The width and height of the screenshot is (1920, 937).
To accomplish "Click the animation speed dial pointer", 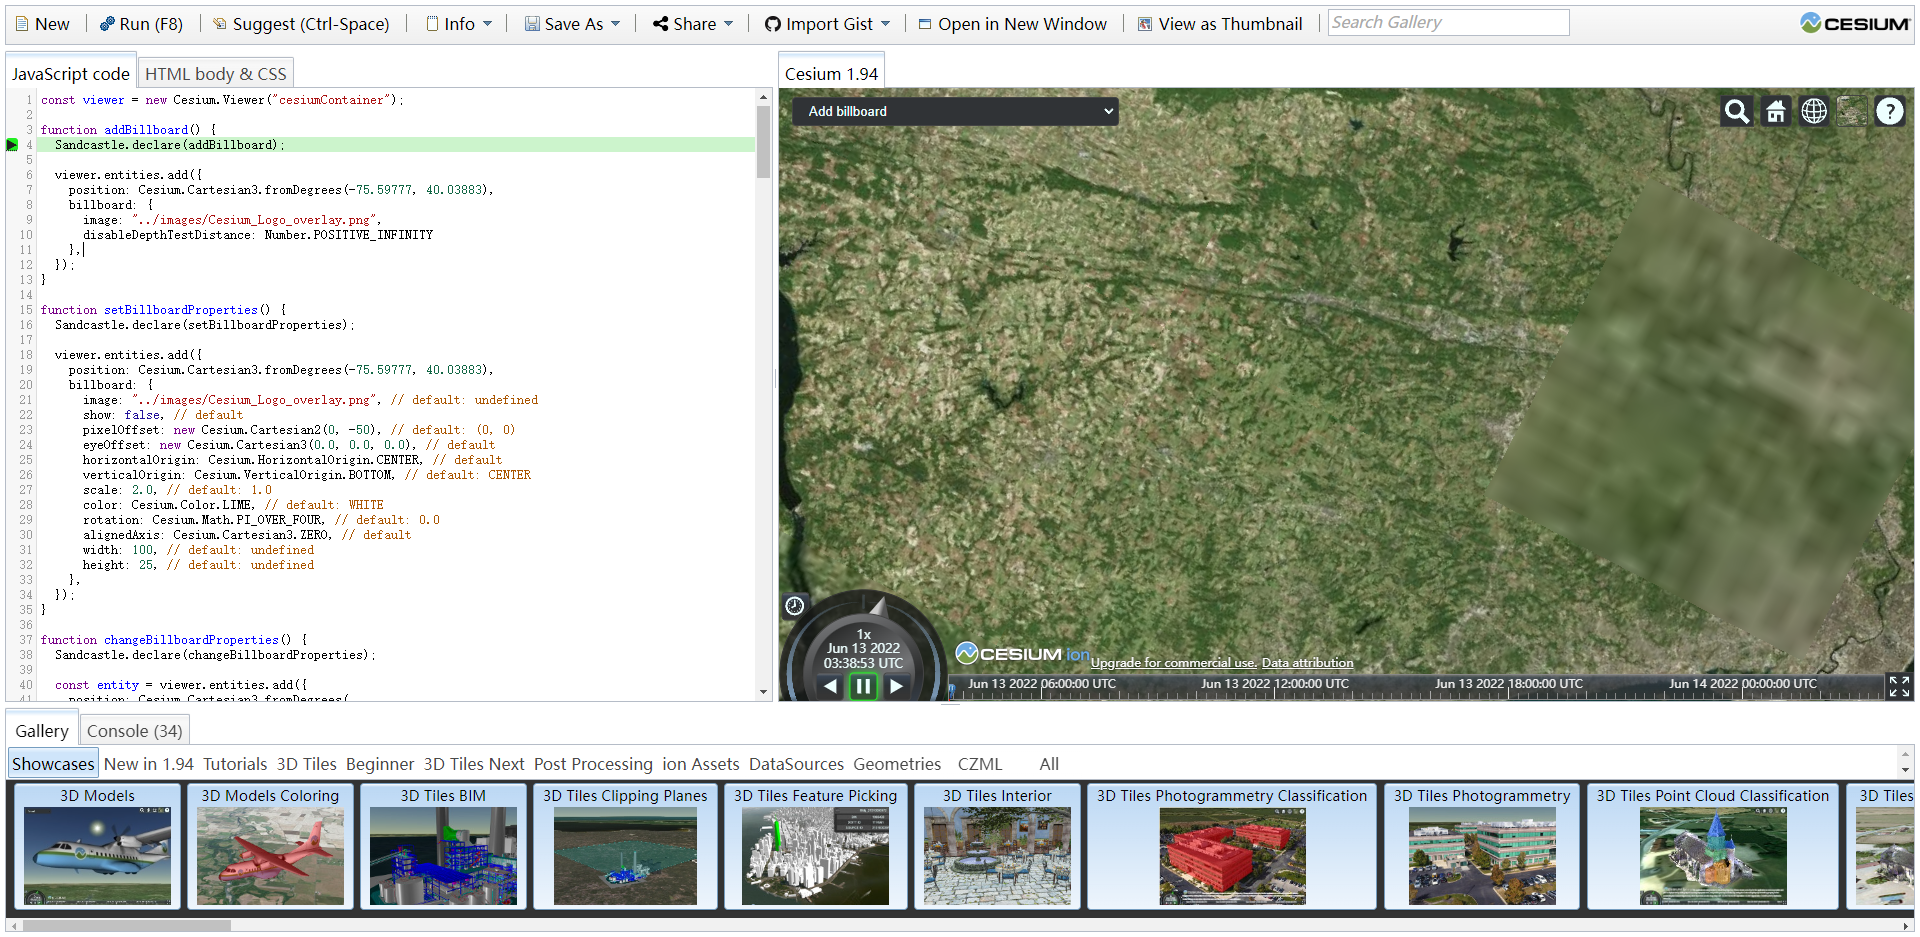I will (x=878, y=605).
